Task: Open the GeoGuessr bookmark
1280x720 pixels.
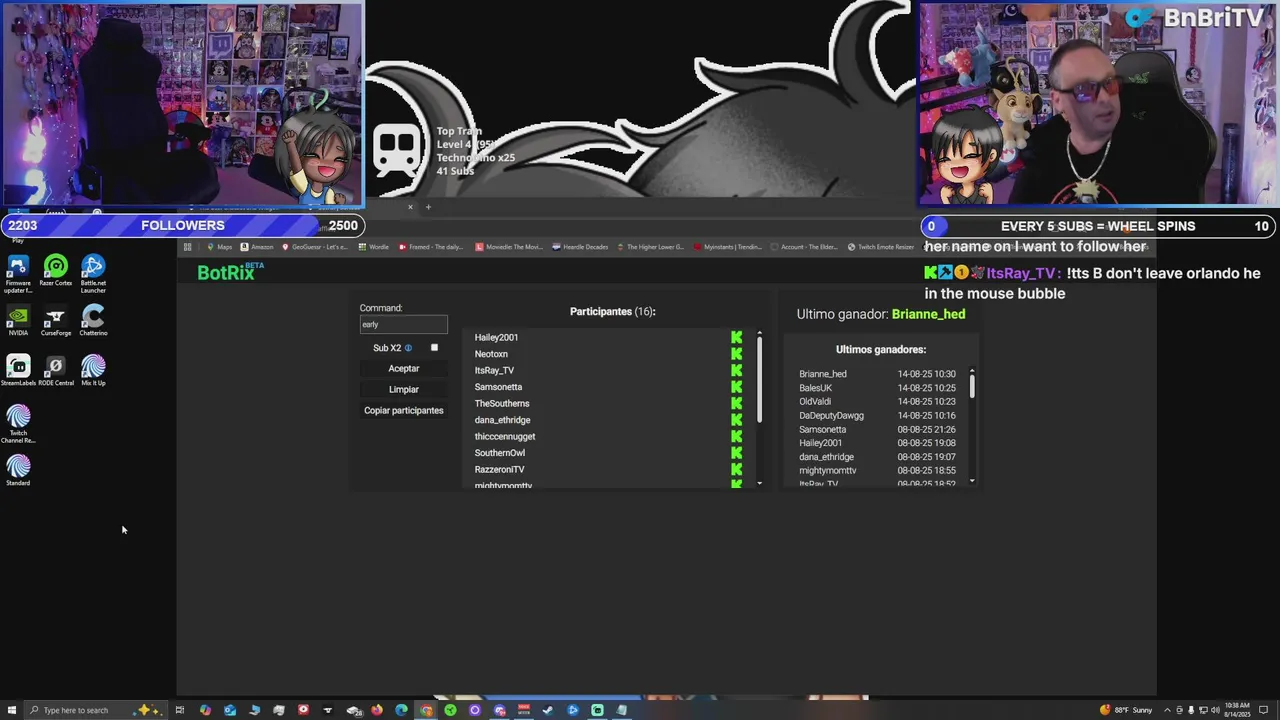Action: [x=315, y=247]
